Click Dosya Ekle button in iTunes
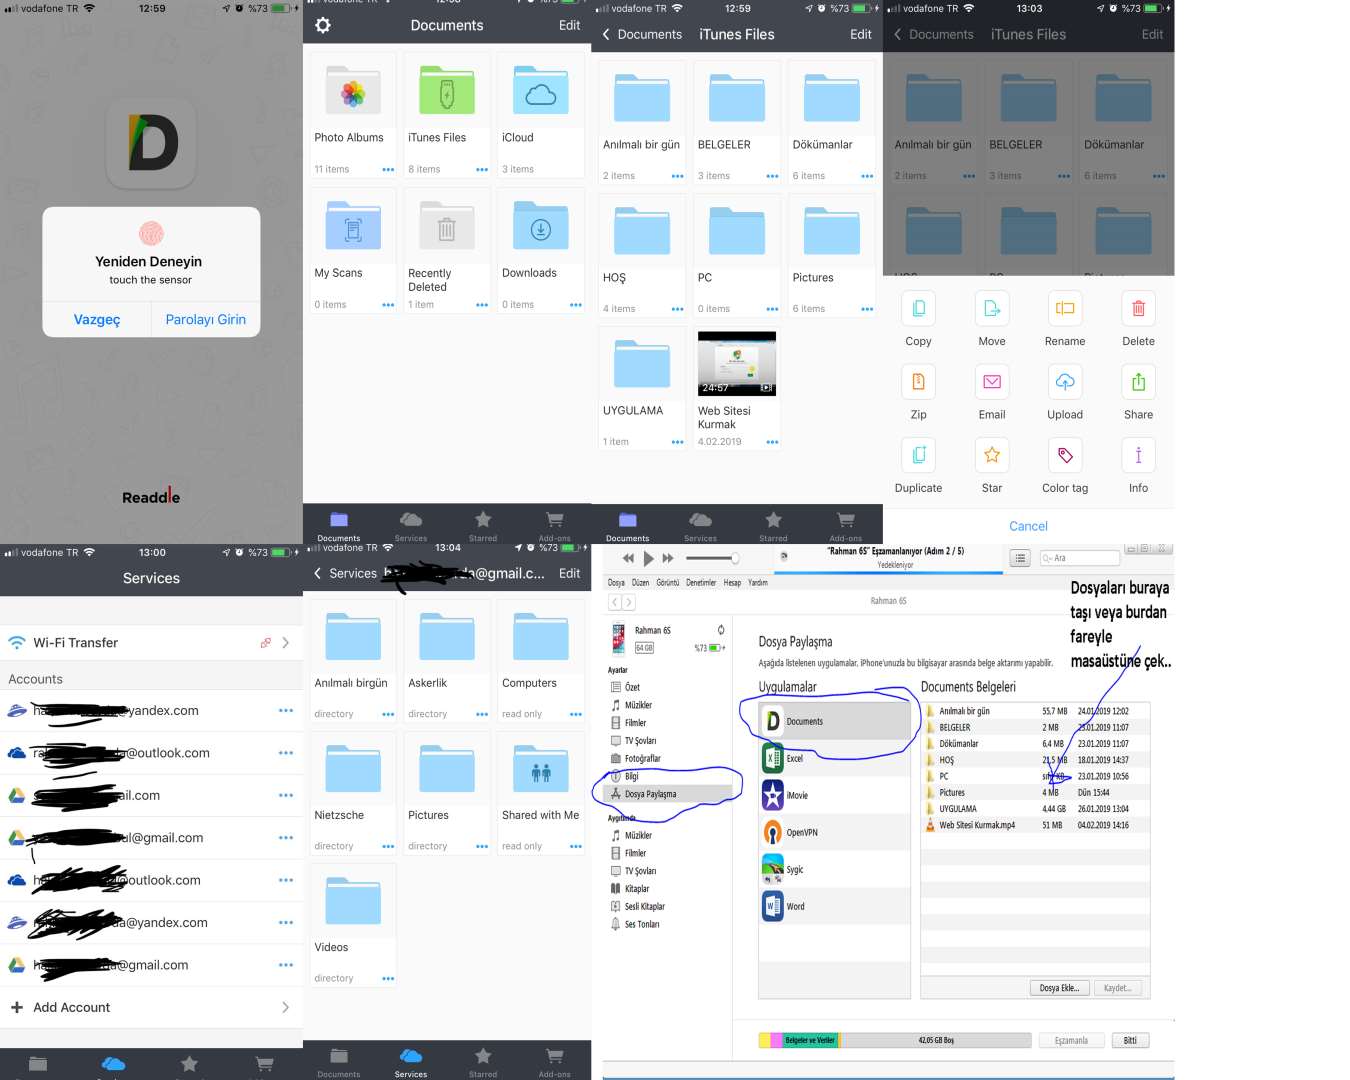This screenshot has height=1080, width=1350. point(1059,988)
